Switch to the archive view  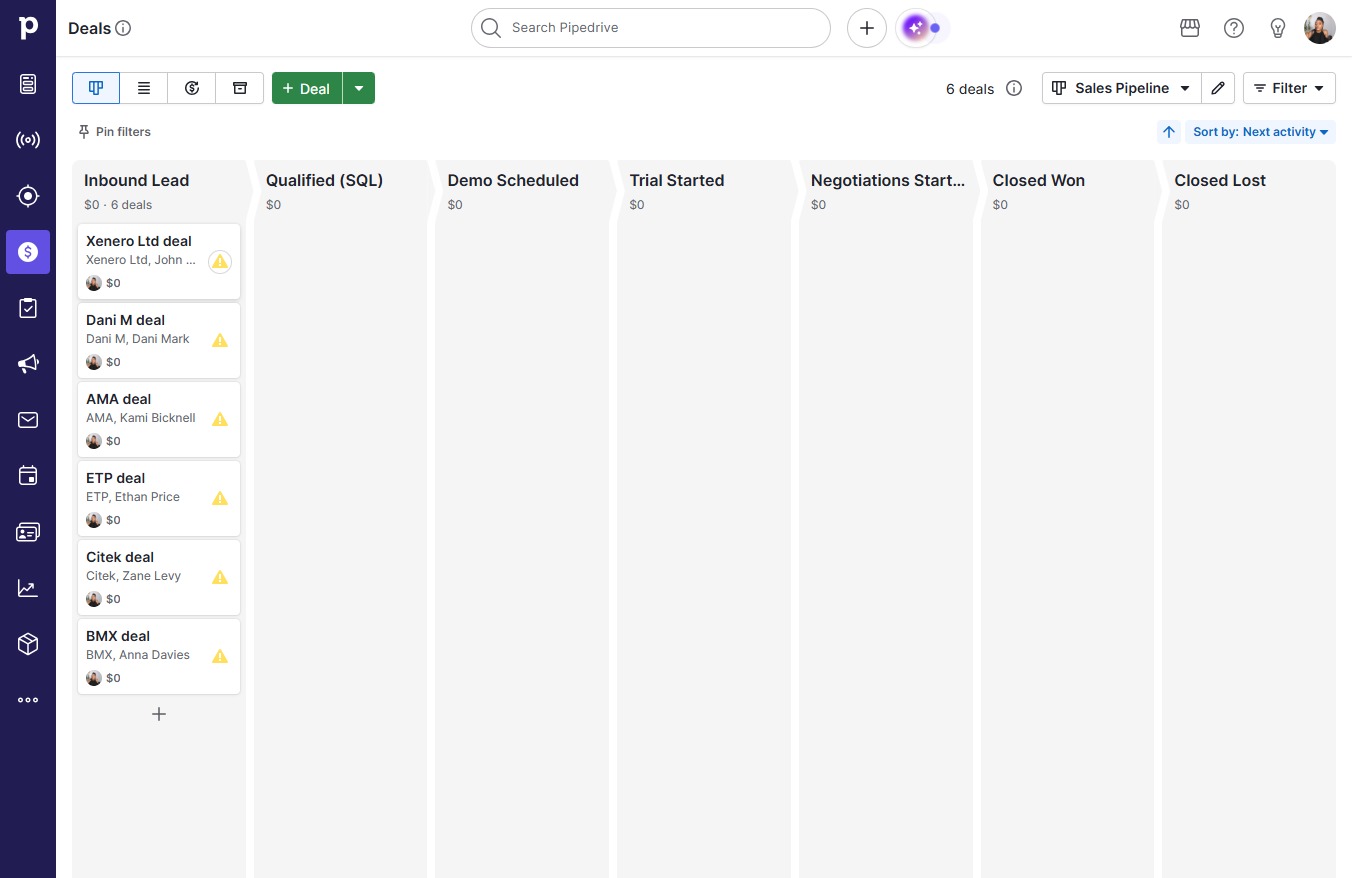tap(240, 88)
